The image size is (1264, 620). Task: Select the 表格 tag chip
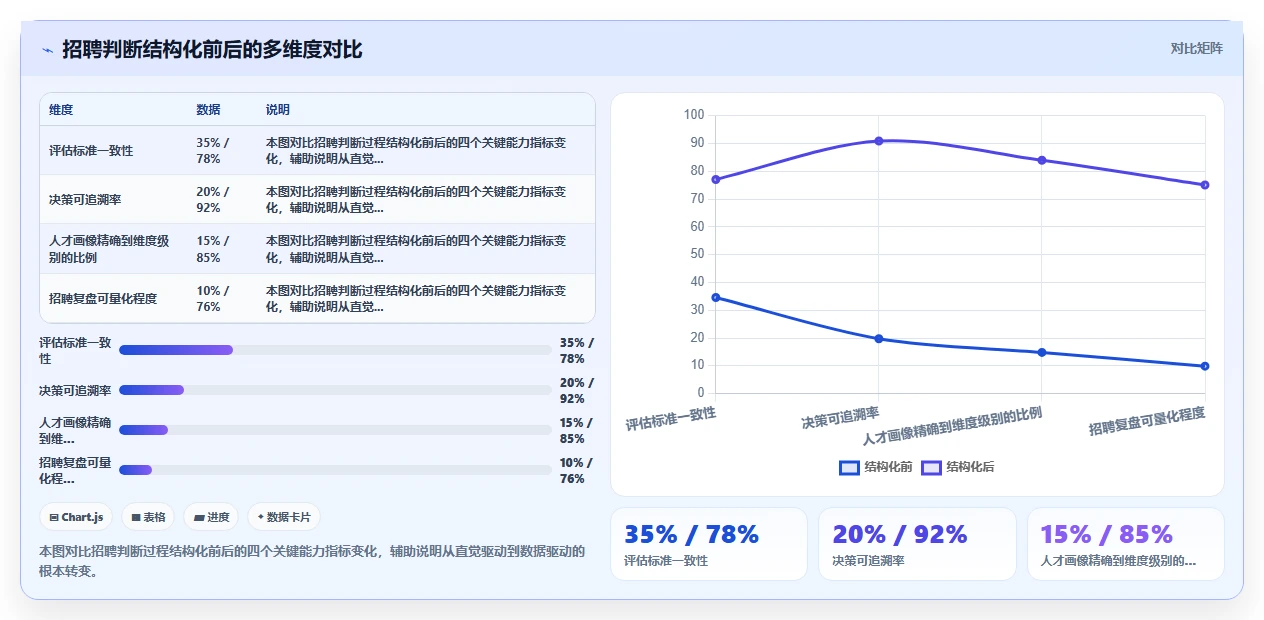148,517
